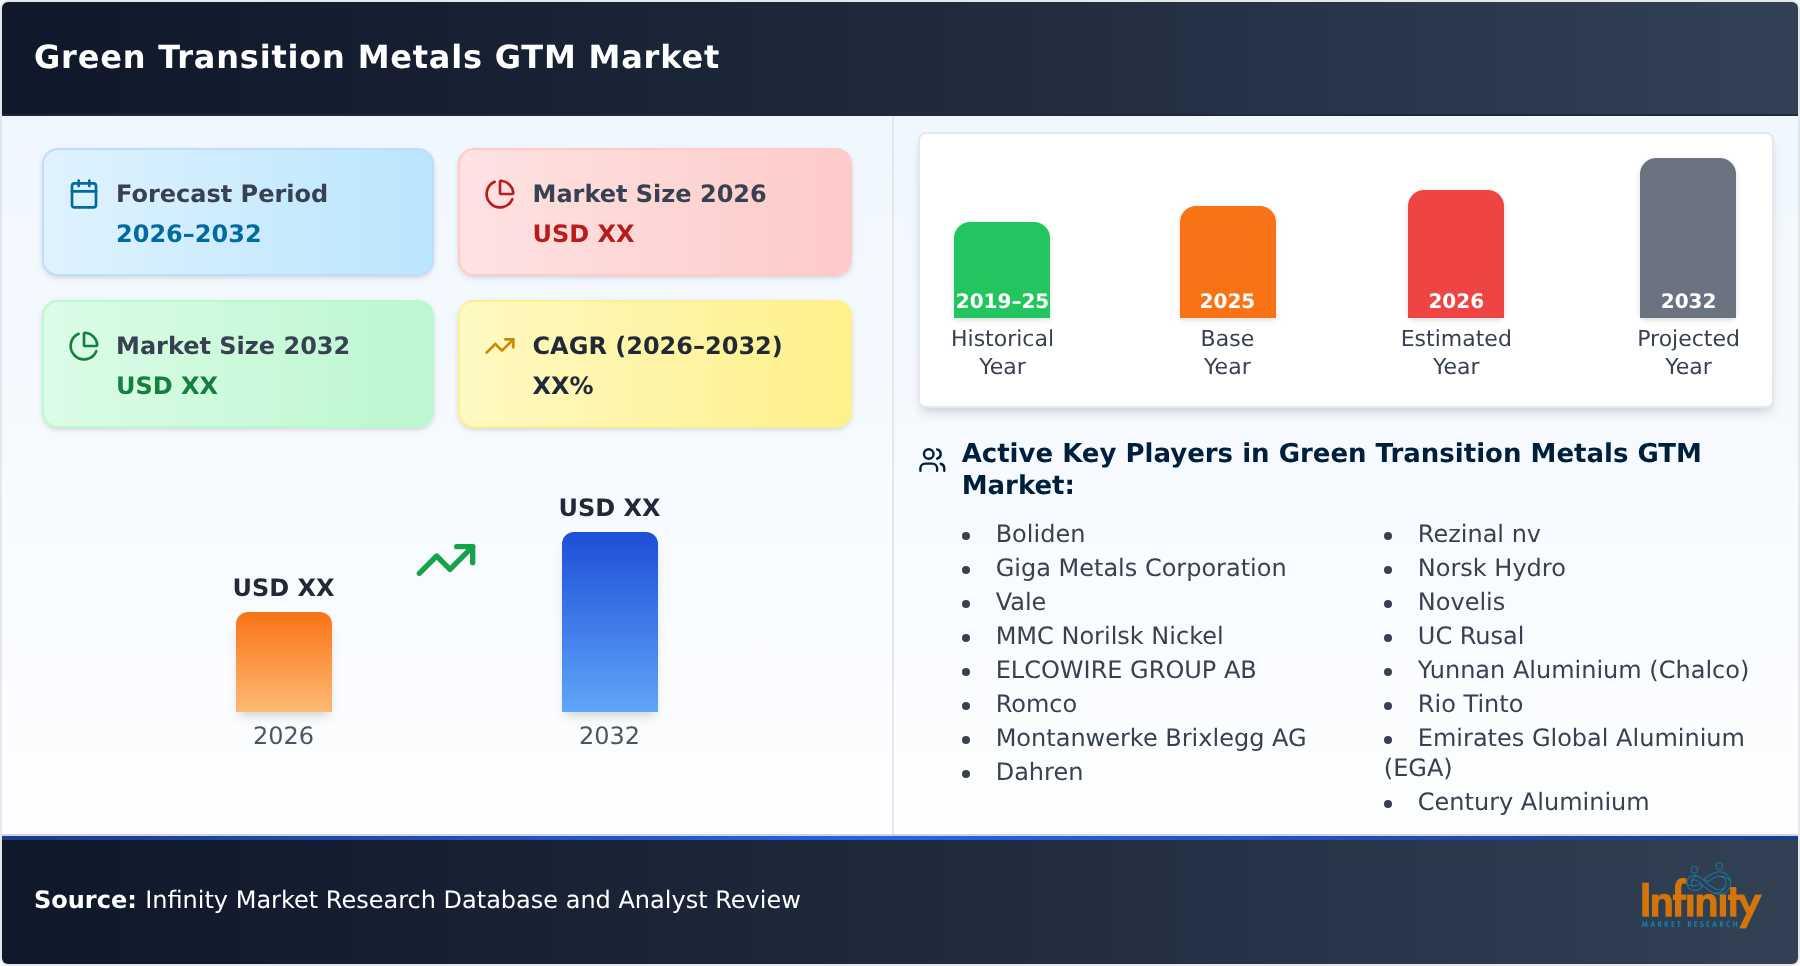Click the green 2019-25 Historical Year bar

pos(1002,270)
